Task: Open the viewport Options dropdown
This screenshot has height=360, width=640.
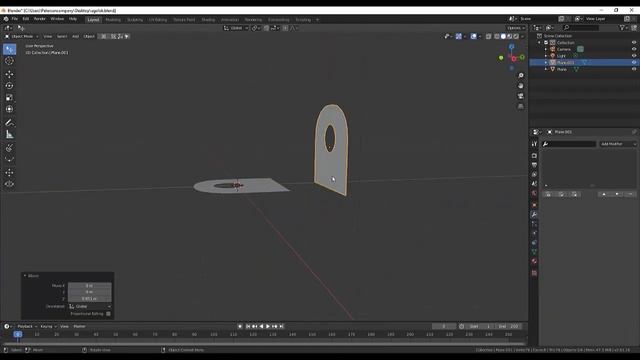Action: tap(516, 28)
